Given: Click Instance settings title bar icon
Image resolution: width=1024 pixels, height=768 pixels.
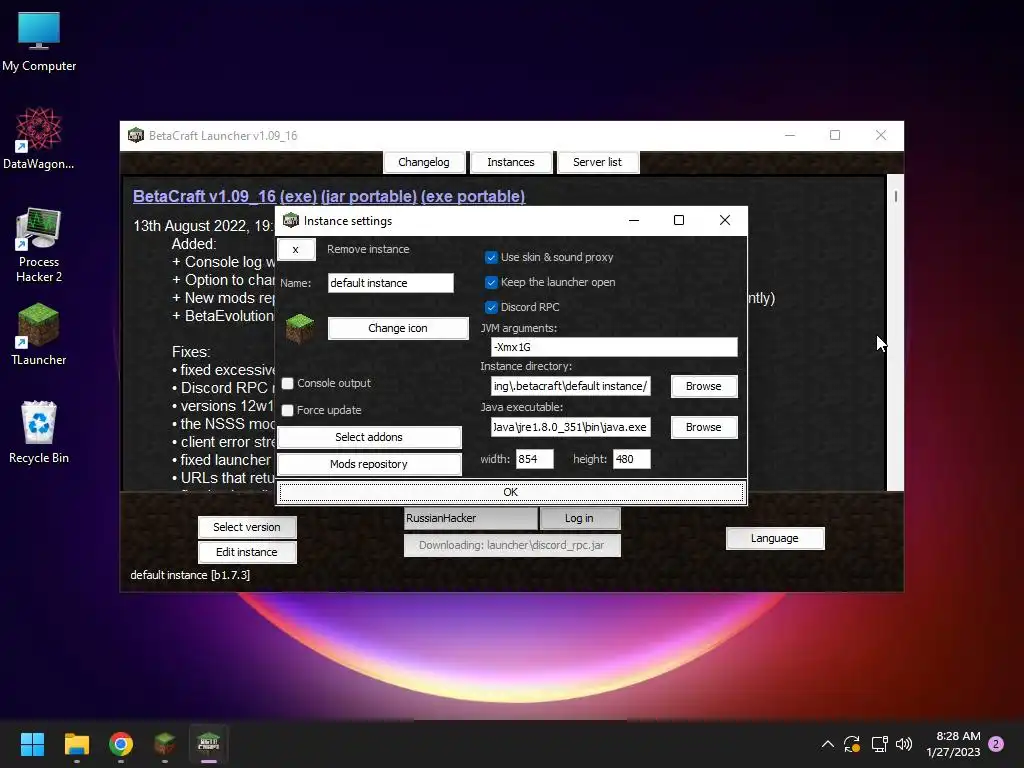Looking at the screenshot, I should click(x=291, y=221).
